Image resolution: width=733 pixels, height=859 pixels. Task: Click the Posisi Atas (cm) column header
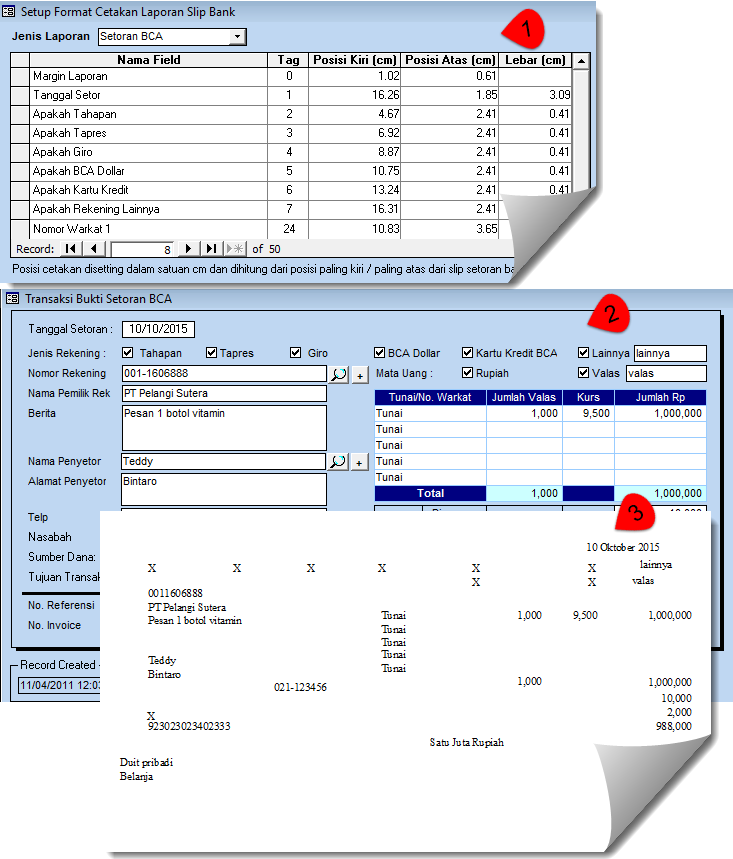pyautogui.click(x=450, y=60)
